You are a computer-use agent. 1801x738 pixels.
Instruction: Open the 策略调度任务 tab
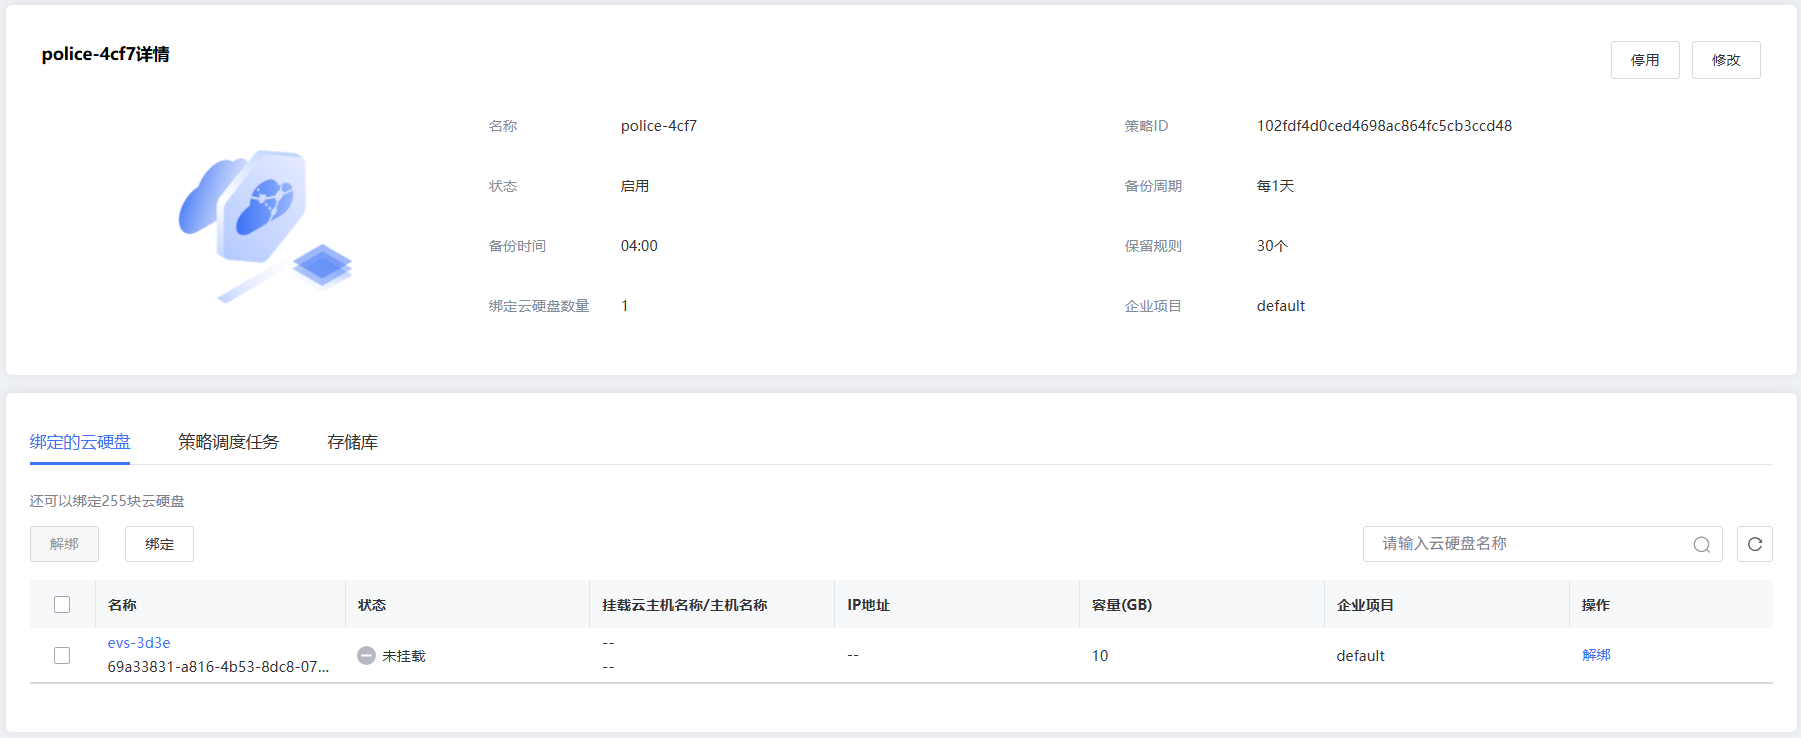click(x=228, y=442)
